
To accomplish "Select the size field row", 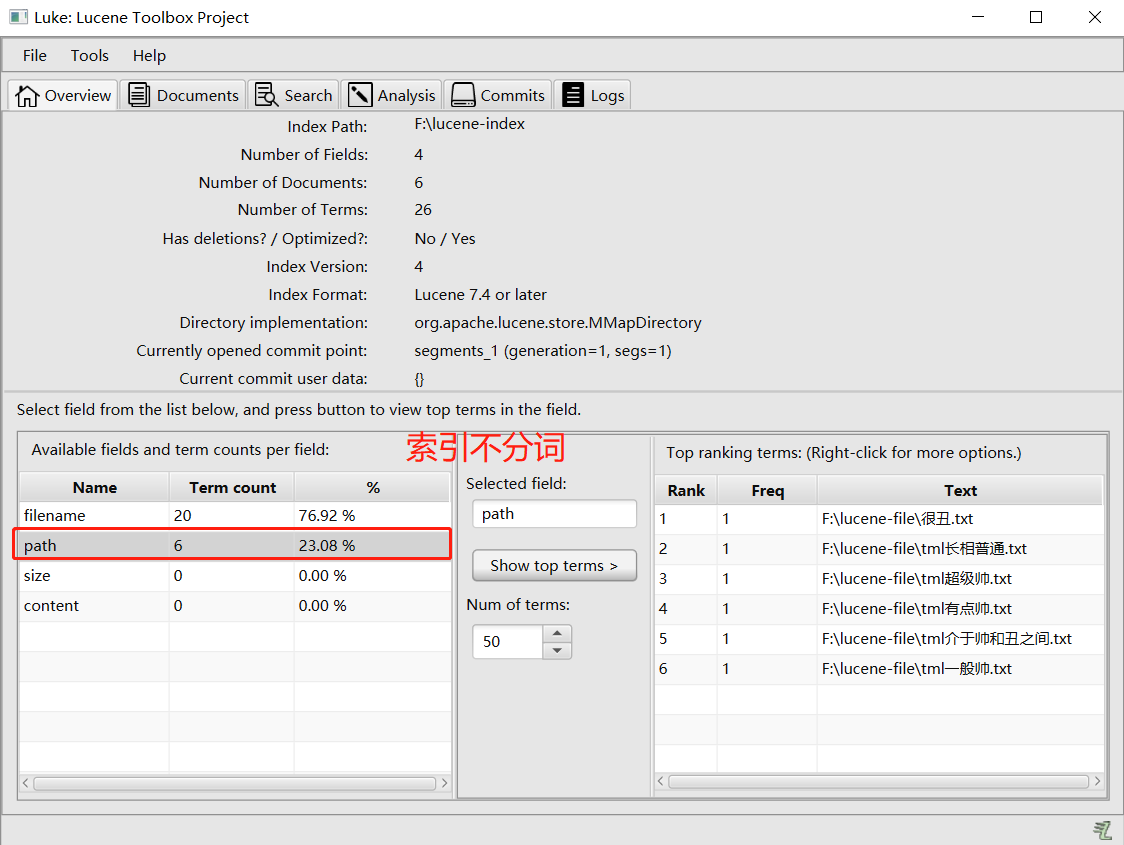I will (x=235, y=576).
